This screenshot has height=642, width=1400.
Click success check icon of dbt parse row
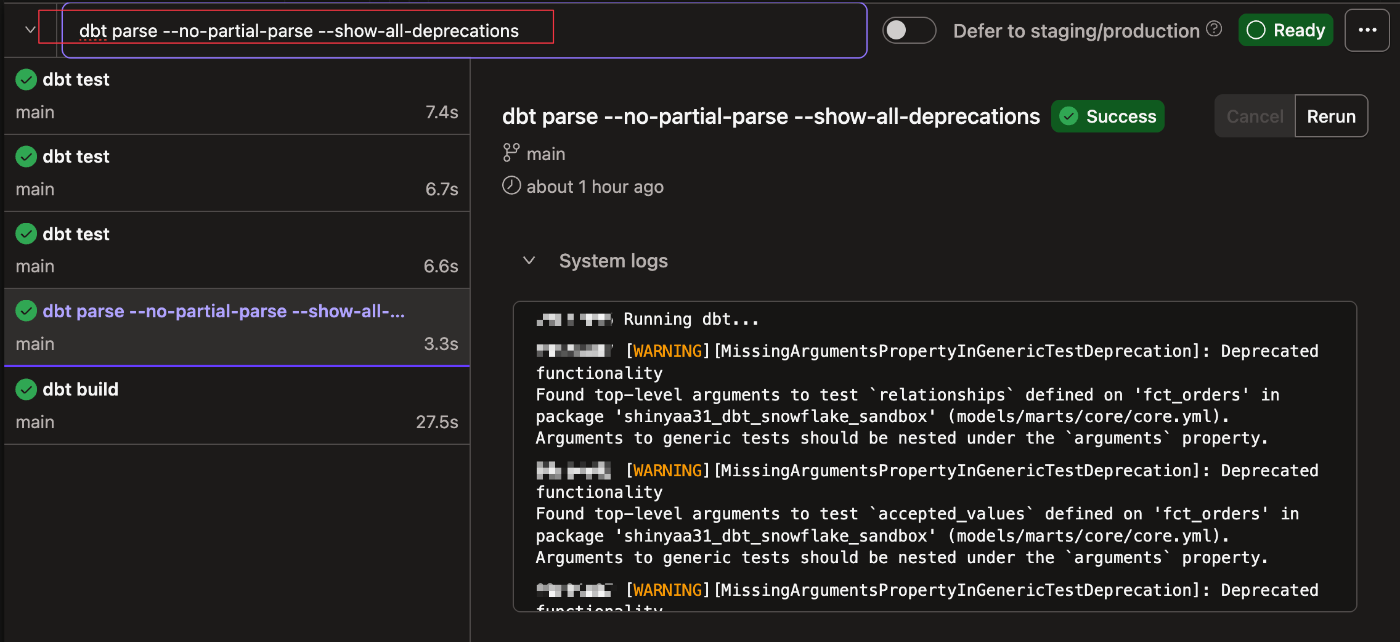pos(26,311)
